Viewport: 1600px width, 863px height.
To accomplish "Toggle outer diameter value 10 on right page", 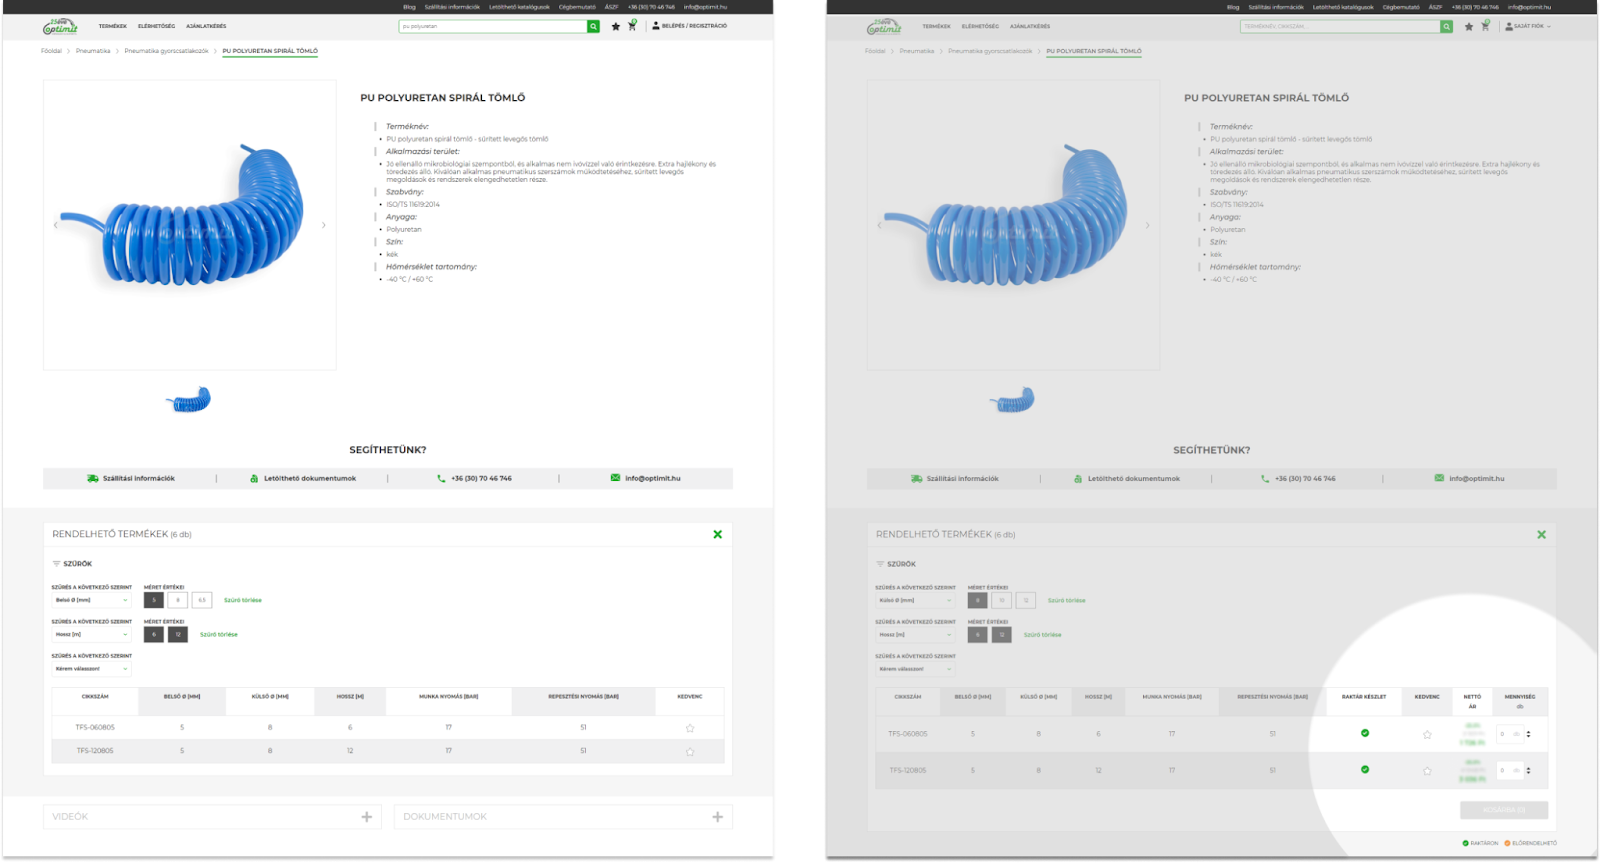I will tap(1002, 600).
